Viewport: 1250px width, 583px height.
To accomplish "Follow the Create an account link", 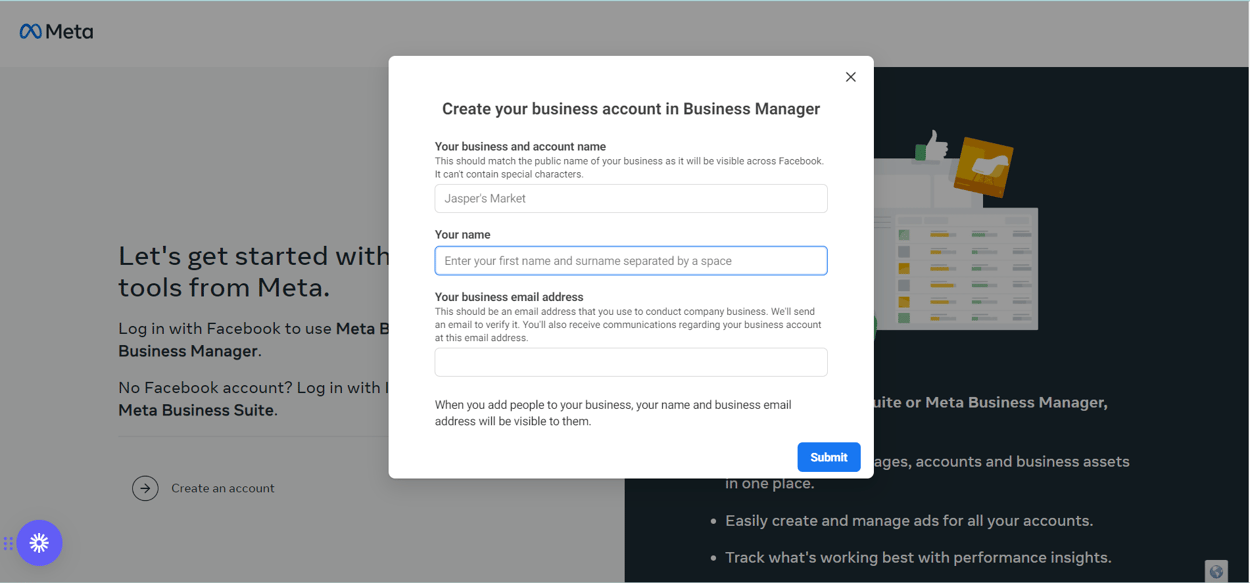I will pos(203,488).
